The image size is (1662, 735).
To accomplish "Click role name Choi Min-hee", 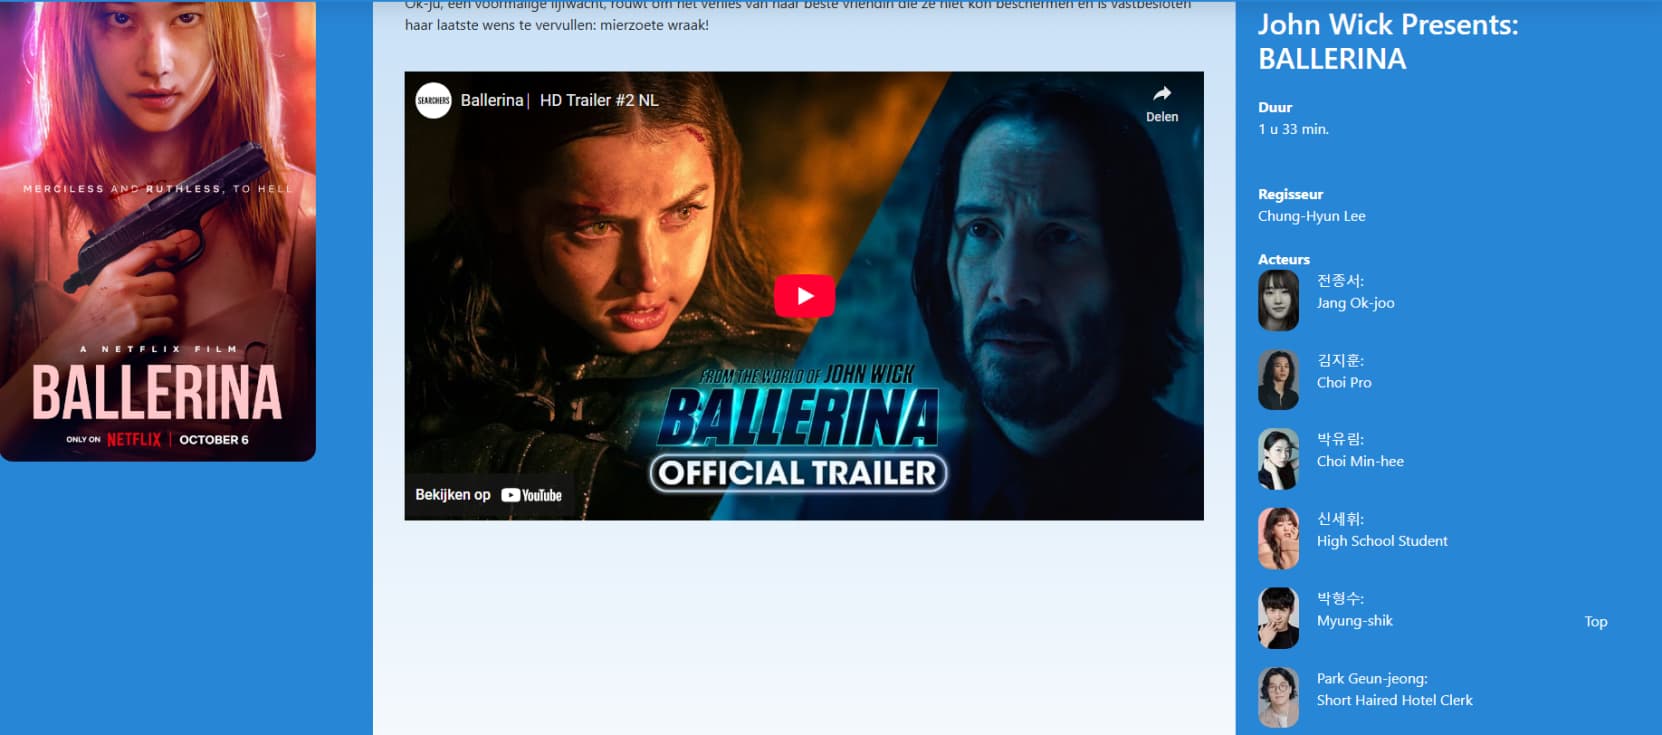I will 1360,461.
